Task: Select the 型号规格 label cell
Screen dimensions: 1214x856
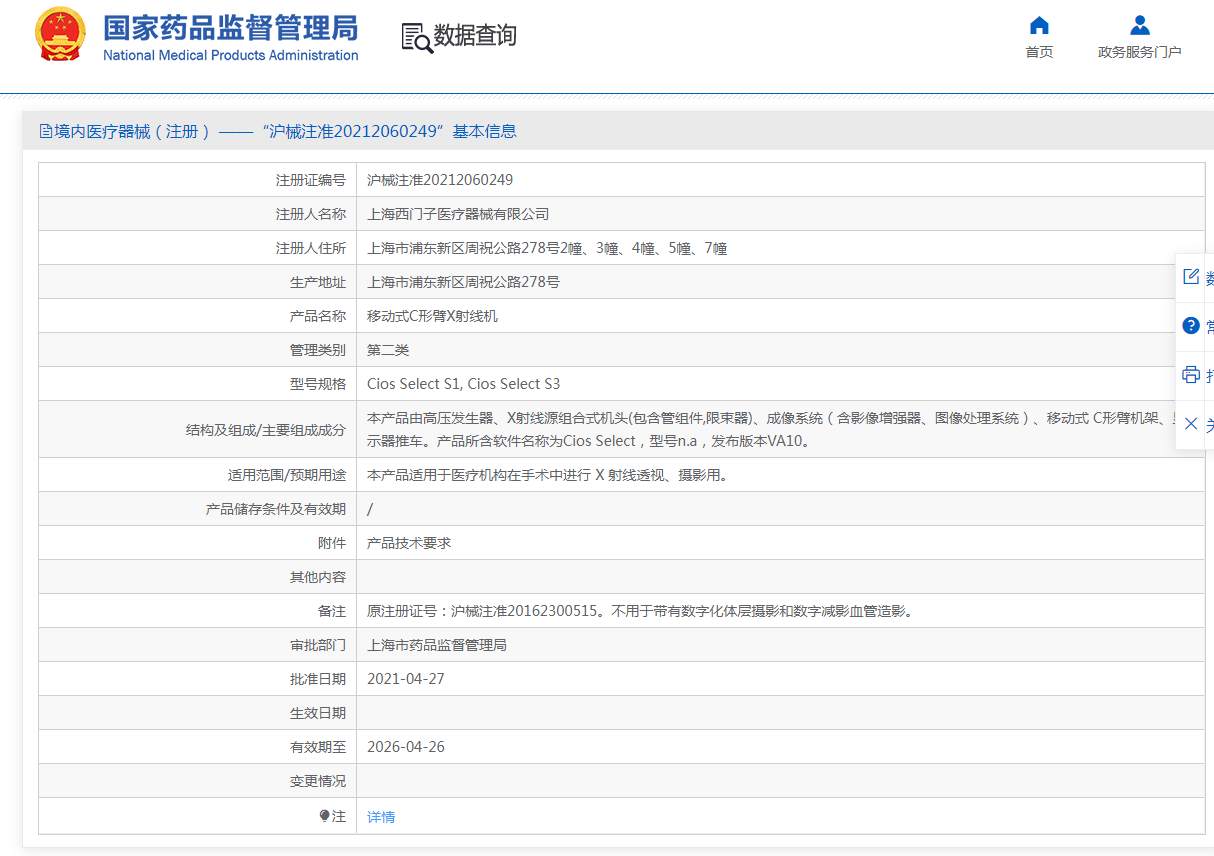Action: [198, 384]
